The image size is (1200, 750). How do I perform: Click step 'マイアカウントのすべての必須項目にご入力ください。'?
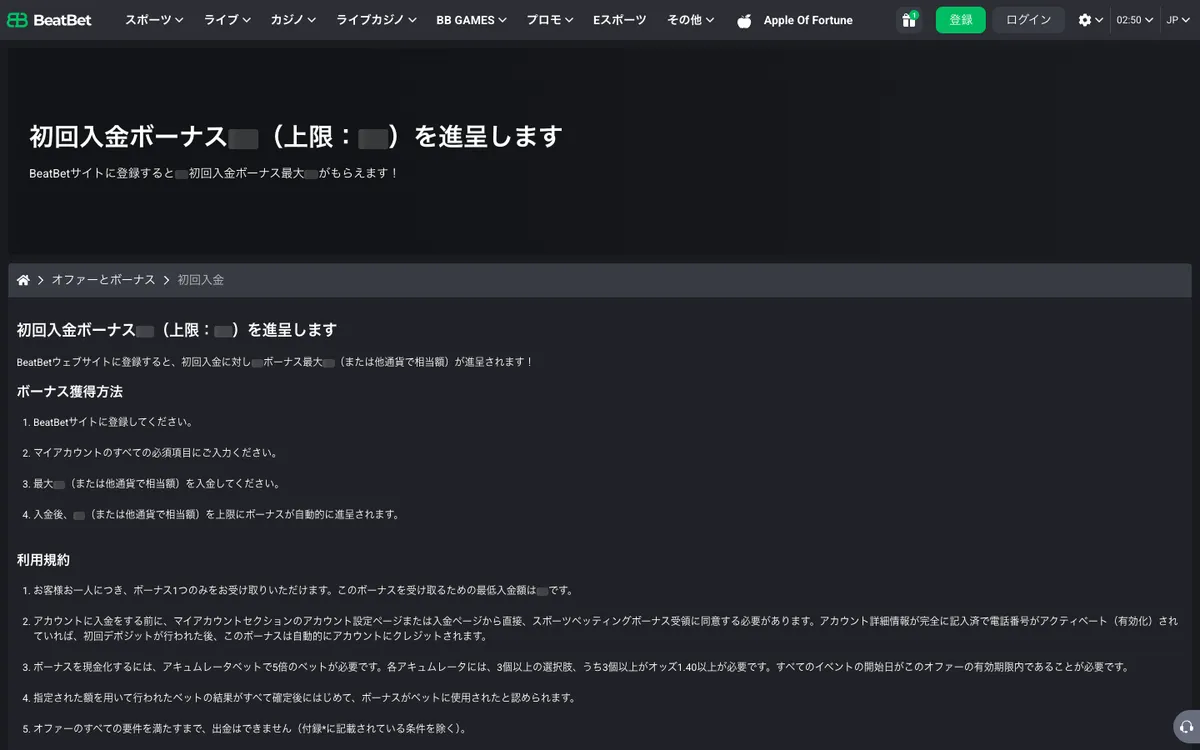pos(155,453)
